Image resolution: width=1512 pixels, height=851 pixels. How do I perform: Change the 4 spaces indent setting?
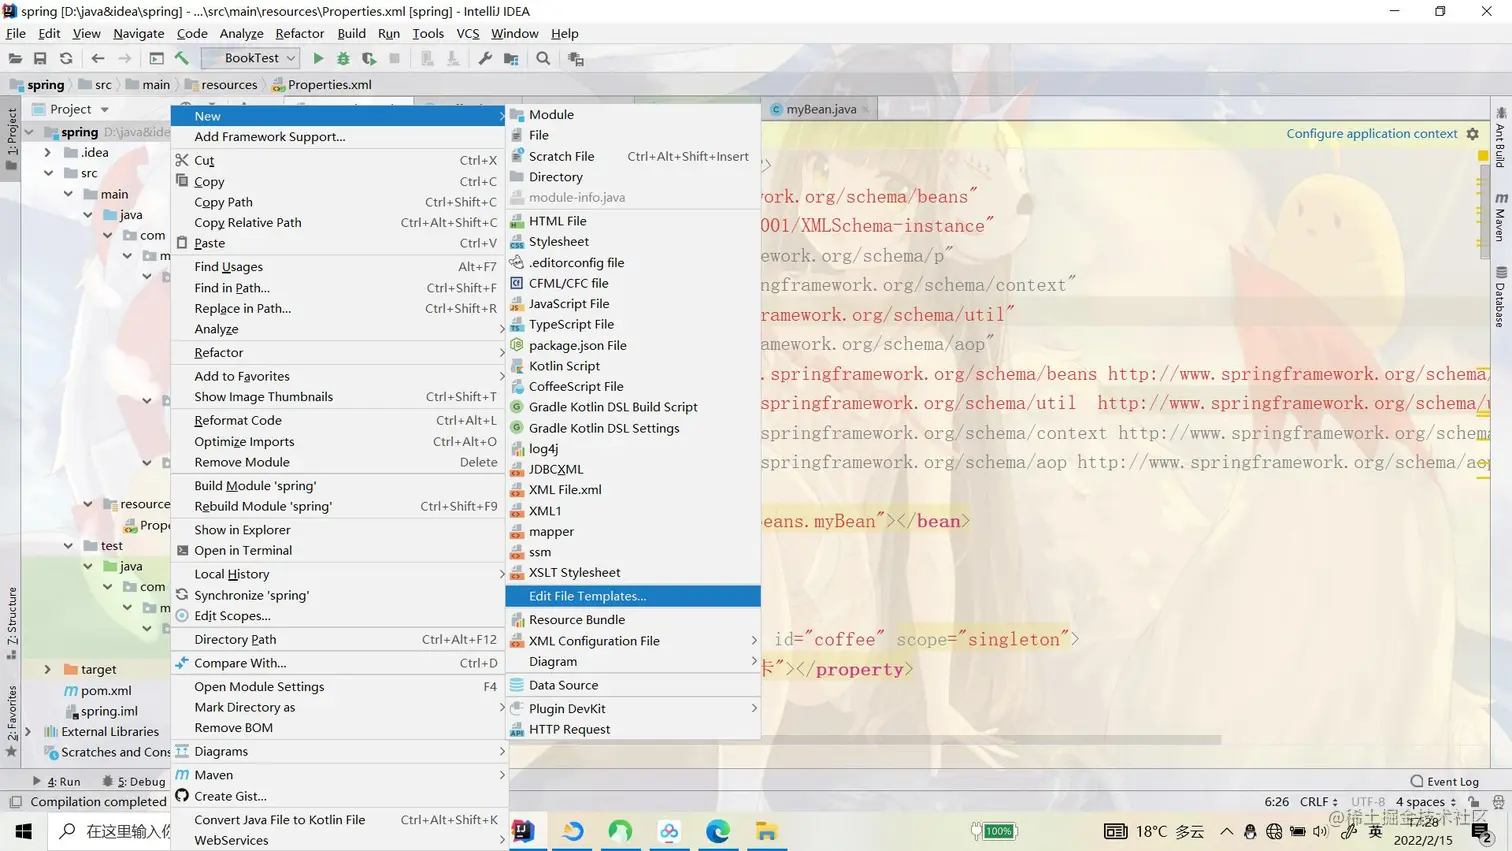point(1426,802)
